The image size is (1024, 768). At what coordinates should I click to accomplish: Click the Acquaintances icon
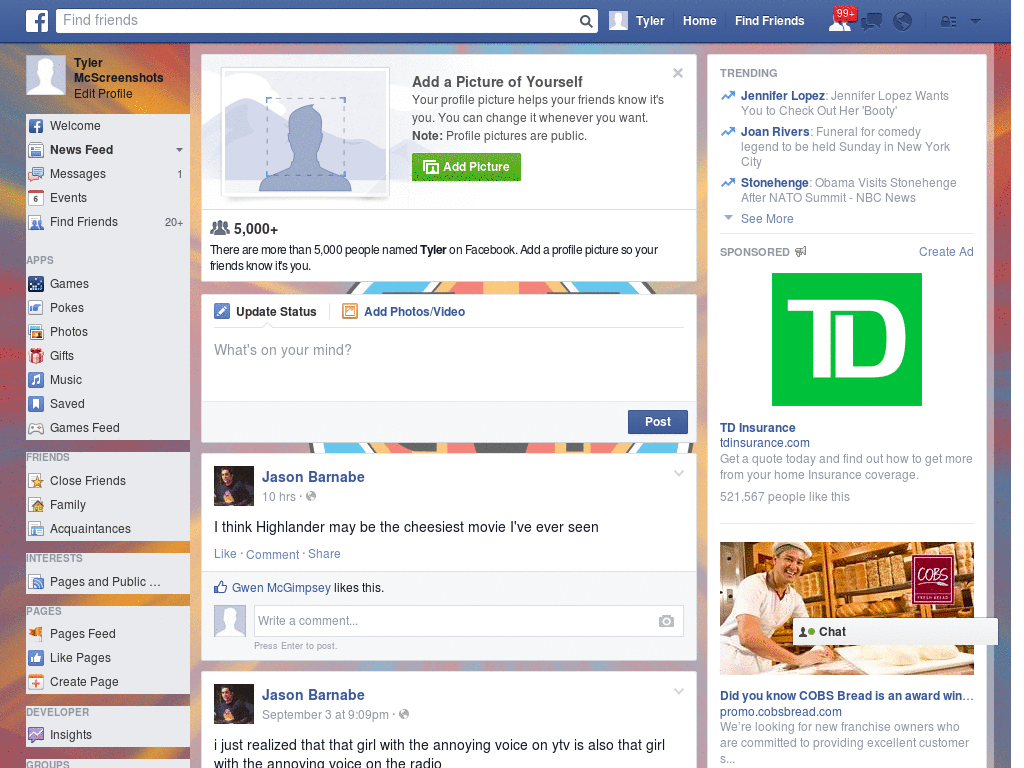pos(36,529)
